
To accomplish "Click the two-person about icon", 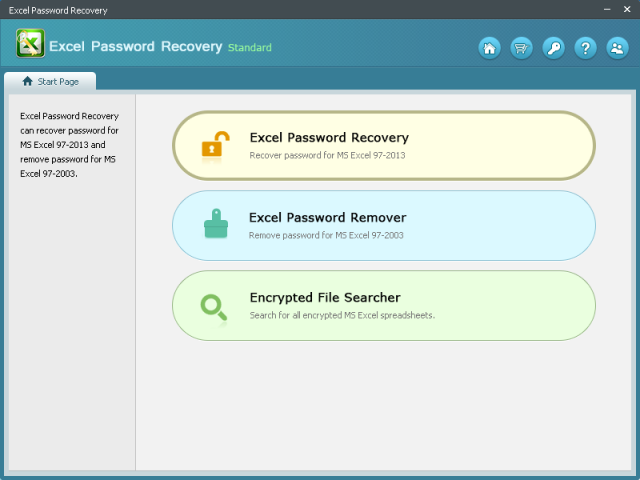I will click(617, 47).
